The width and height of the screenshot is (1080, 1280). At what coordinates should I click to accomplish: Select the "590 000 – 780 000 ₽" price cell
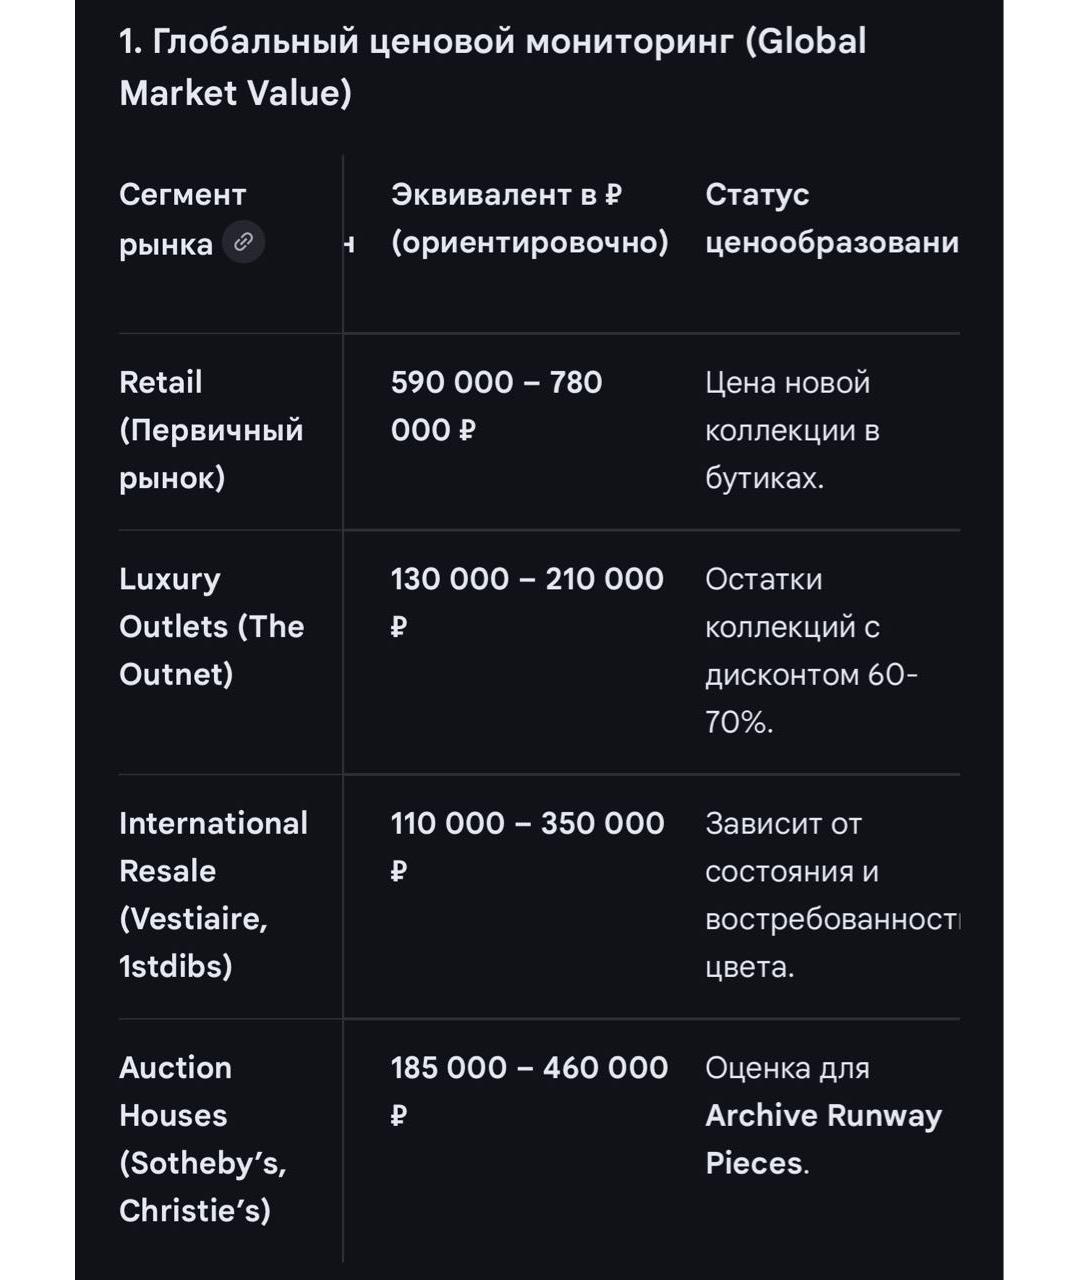point(496,406)
